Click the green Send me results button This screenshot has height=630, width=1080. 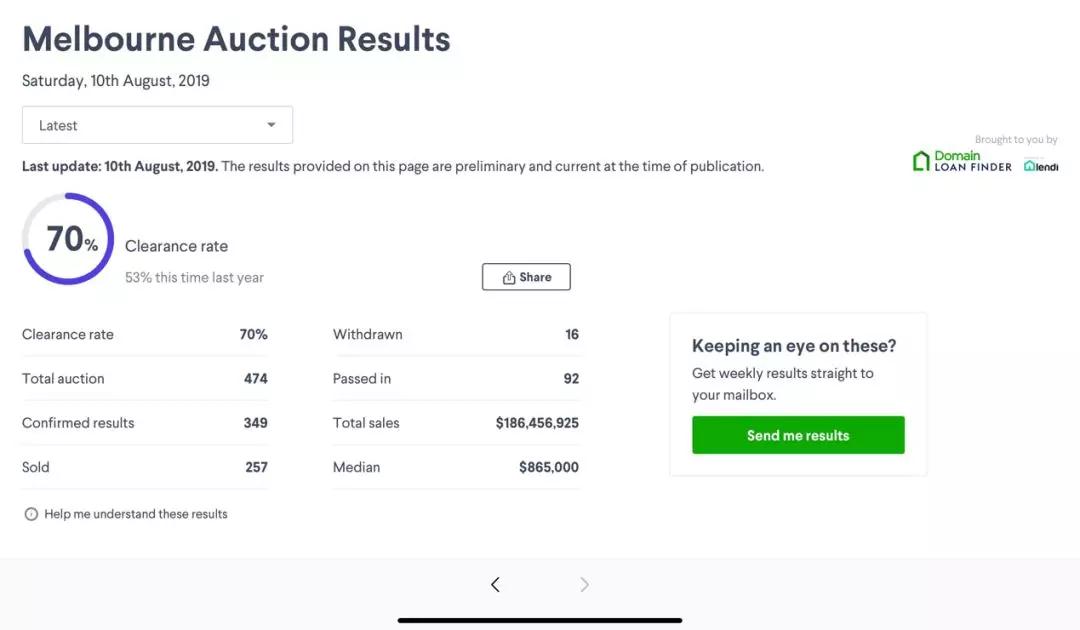798,435
